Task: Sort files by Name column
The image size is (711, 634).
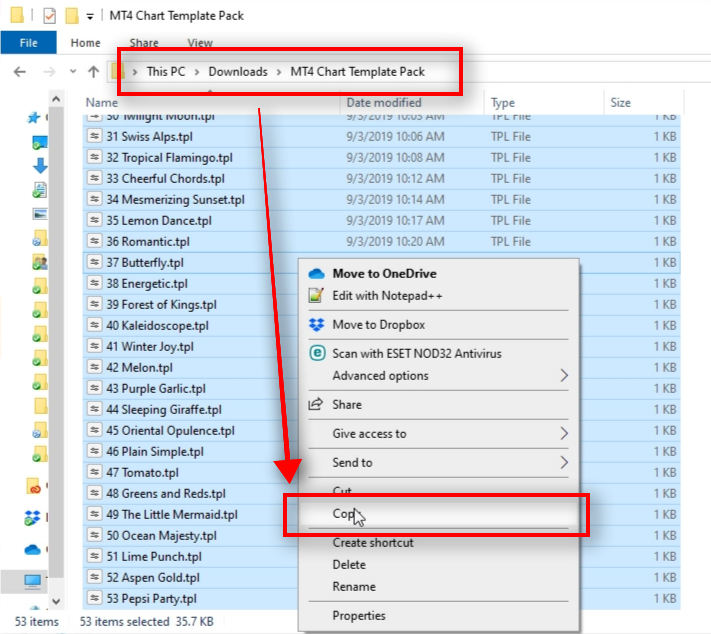Action: coord(102,102)
